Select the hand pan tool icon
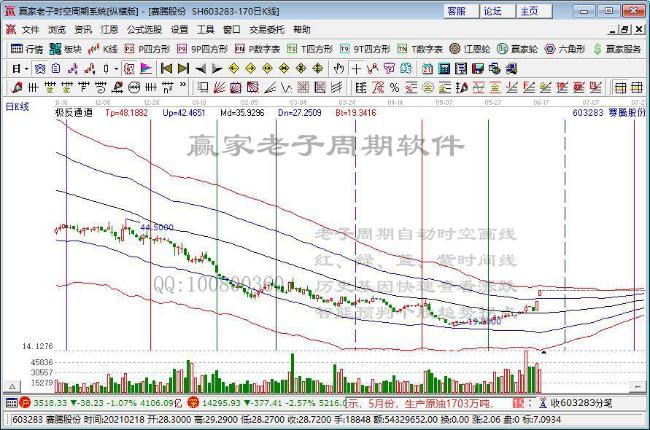This screenshot has width=650, height=430. tap(339, 68)
